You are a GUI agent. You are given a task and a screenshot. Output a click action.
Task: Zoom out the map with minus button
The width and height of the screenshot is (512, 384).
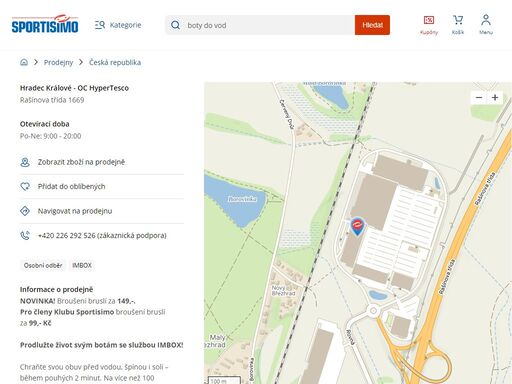479,97
